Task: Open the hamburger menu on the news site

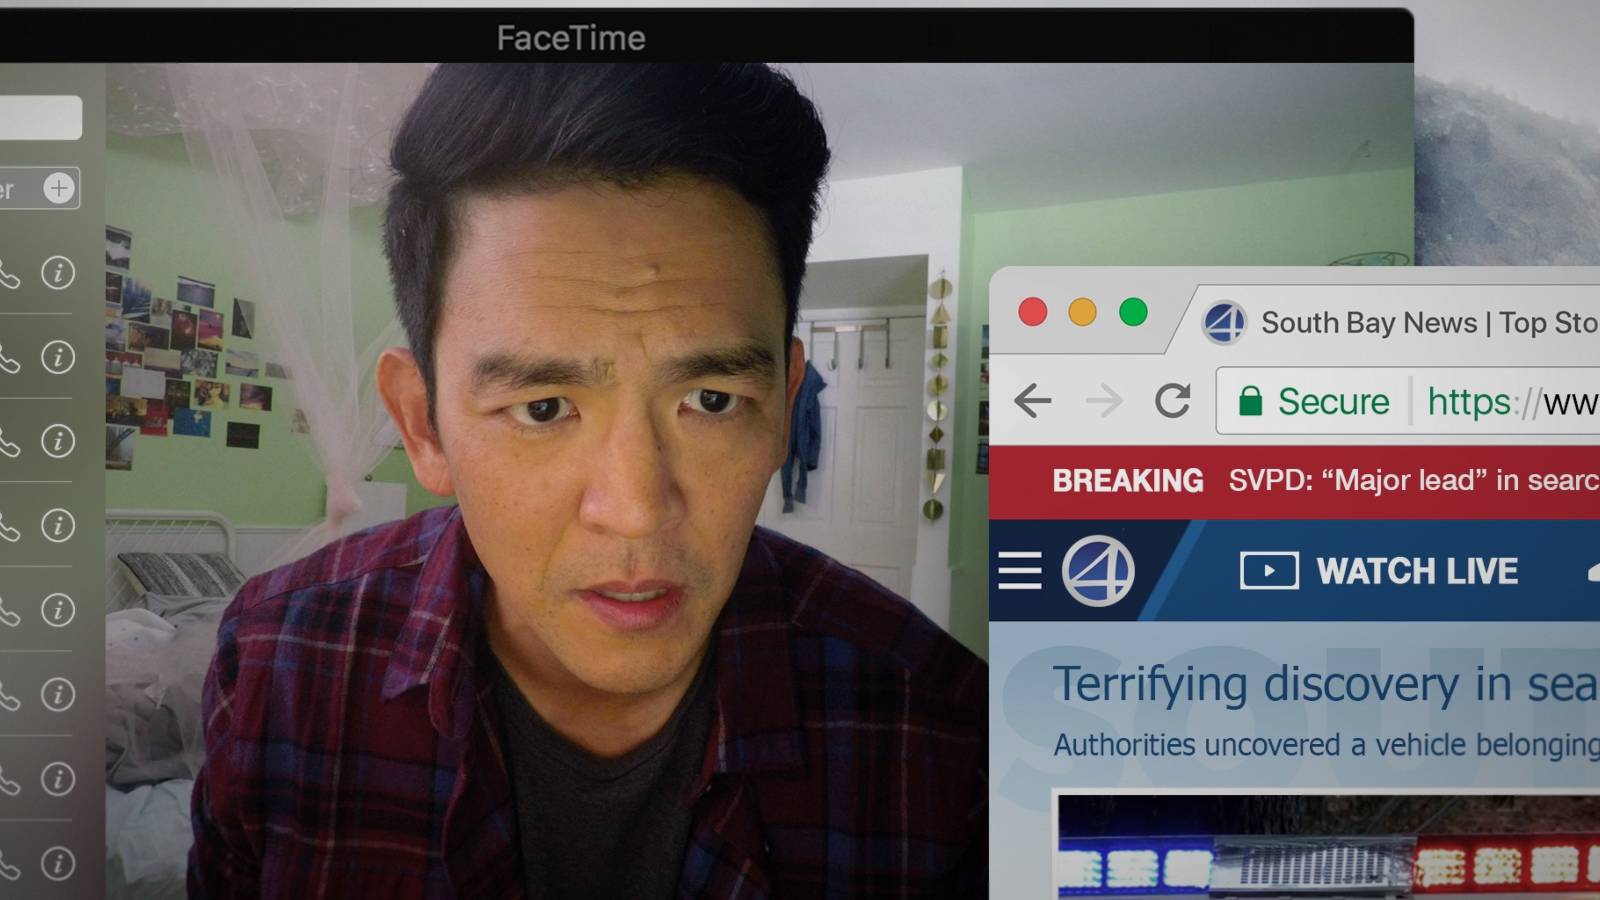Action: 1019,571
